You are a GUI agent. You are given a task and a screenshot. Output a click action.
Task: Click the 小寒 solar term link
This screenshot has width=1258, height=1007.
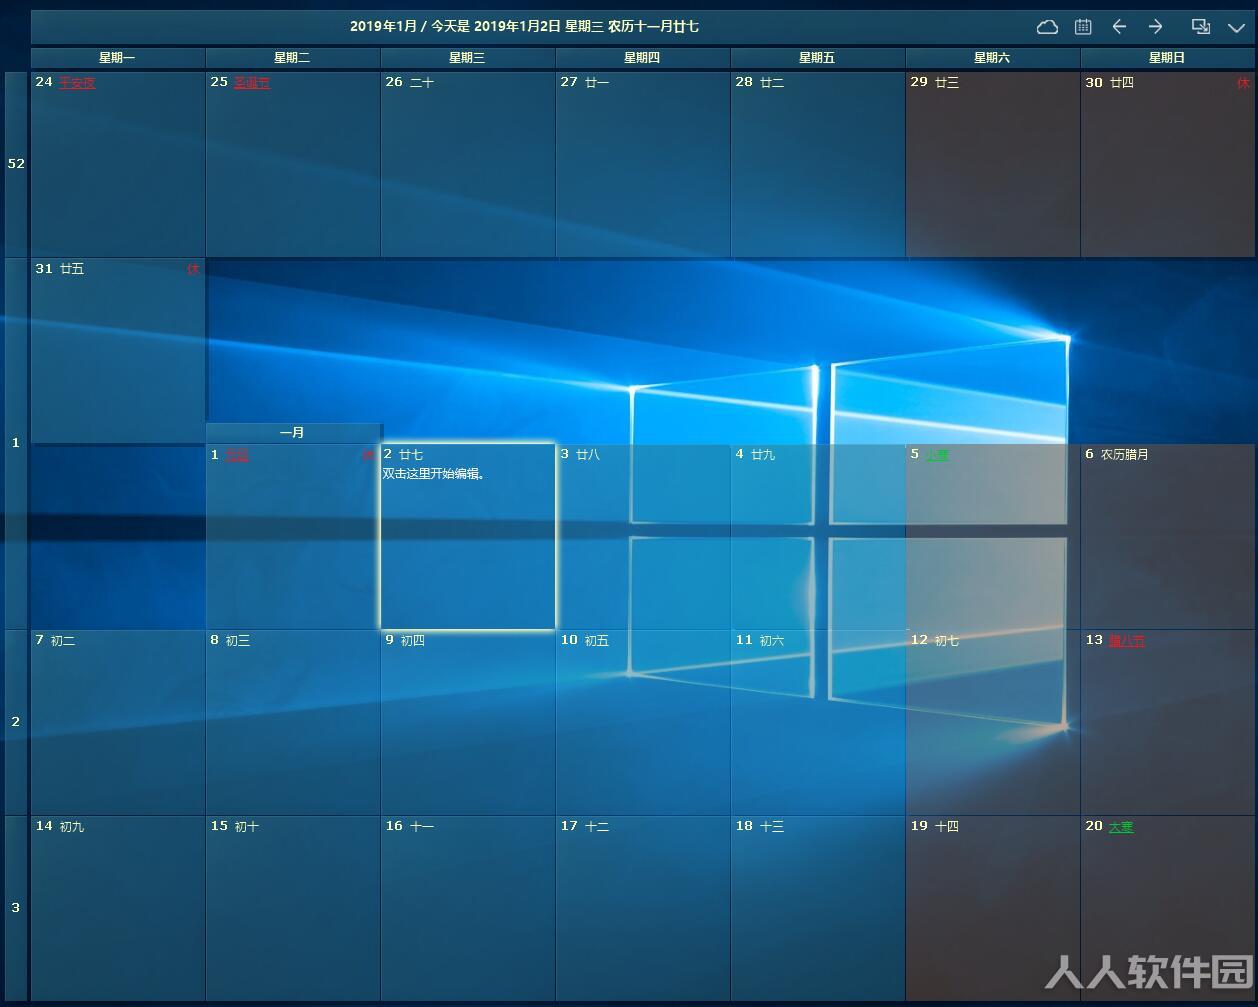[x=937, y=455]
